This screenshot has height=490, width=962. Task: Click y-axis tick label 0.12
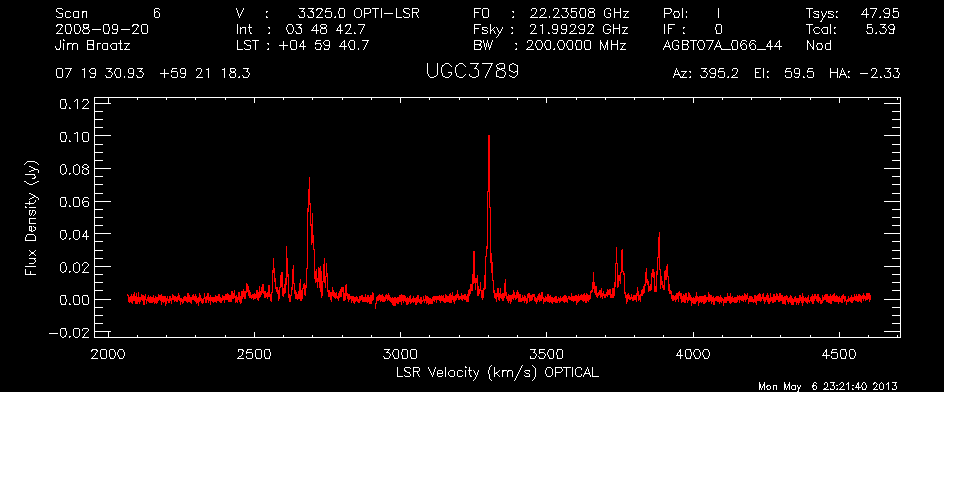[74, 104]
